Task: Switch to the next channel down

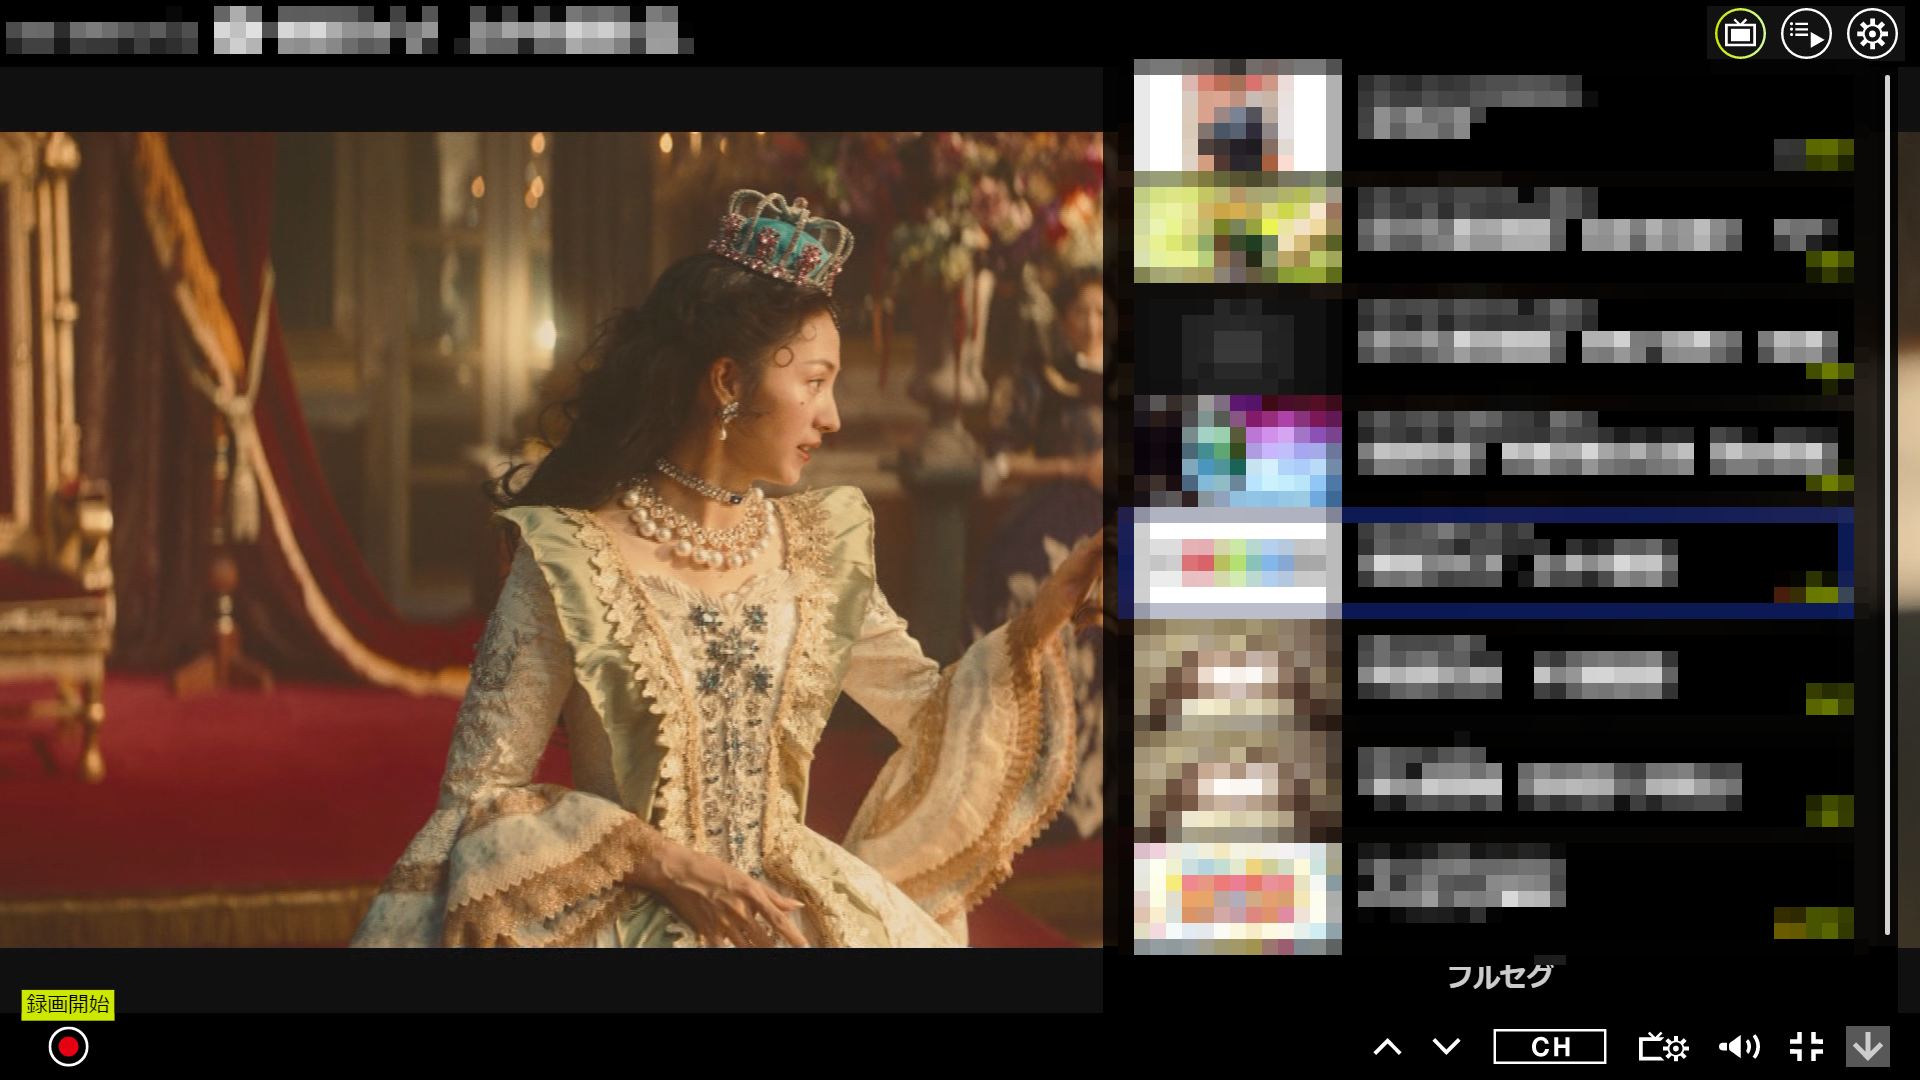Action: click(1446, 1047)
